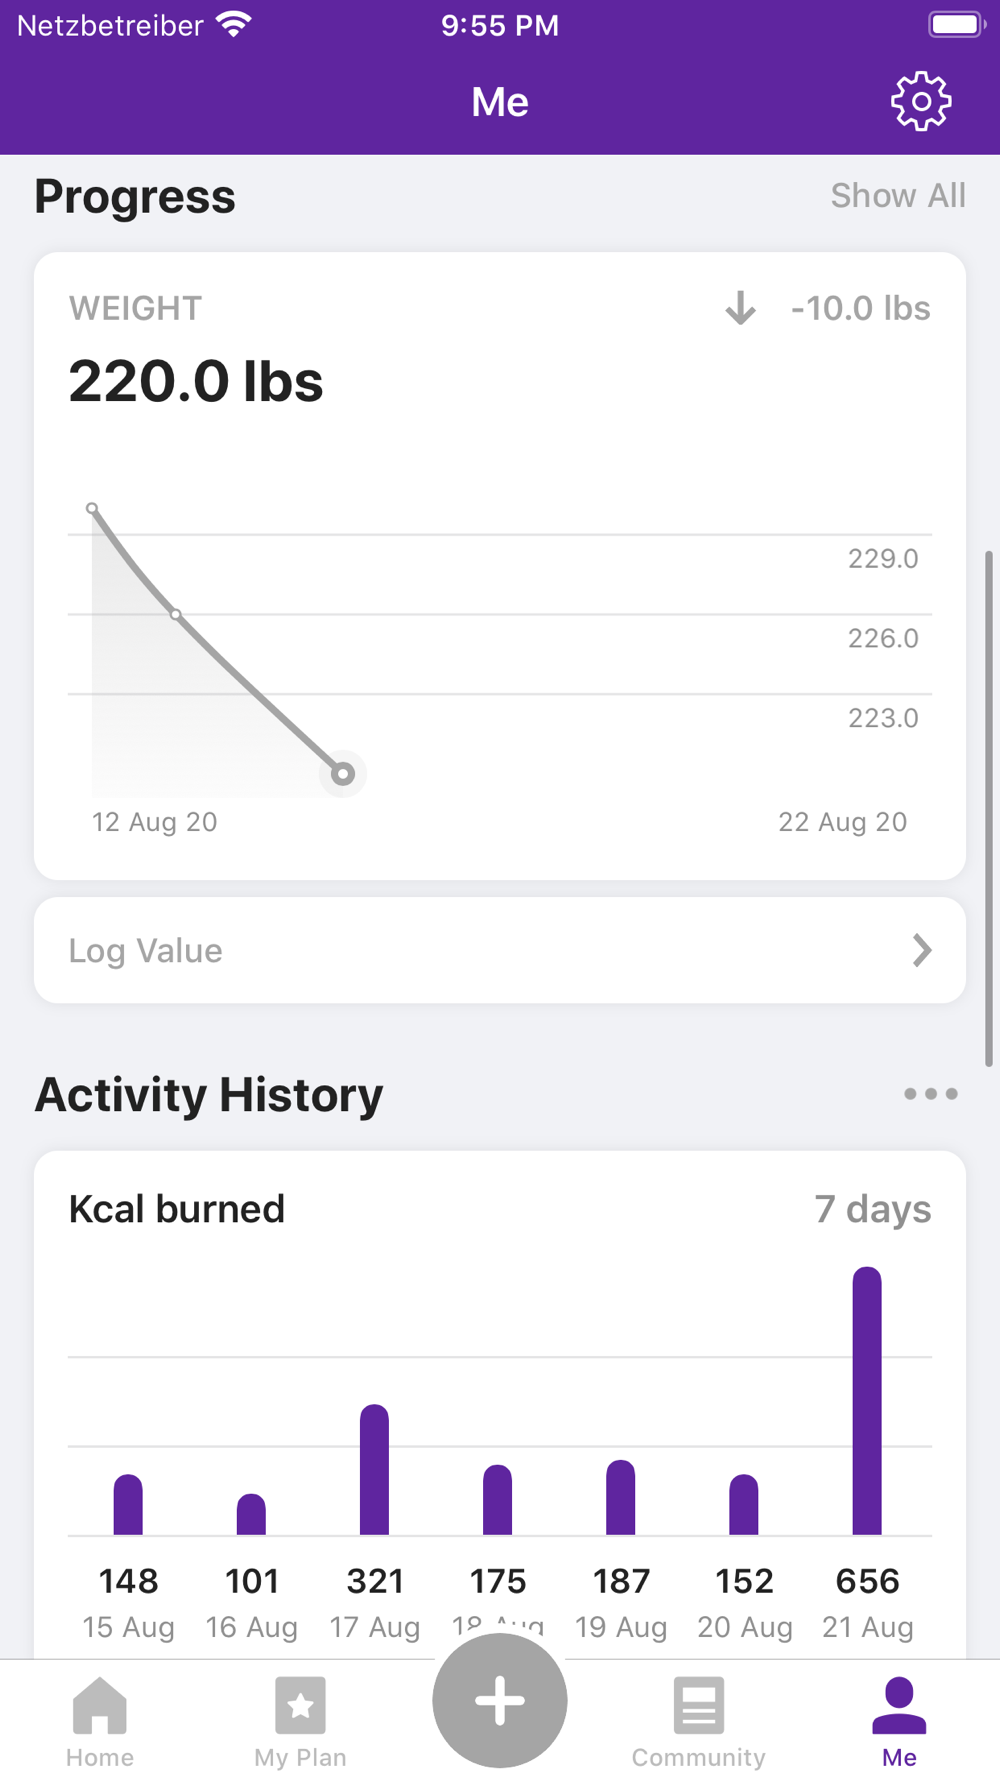The width and height of the screenshot is (1000, 1778).
Task: Open Activity History three-dots menu
Action: coord(930,1094)
